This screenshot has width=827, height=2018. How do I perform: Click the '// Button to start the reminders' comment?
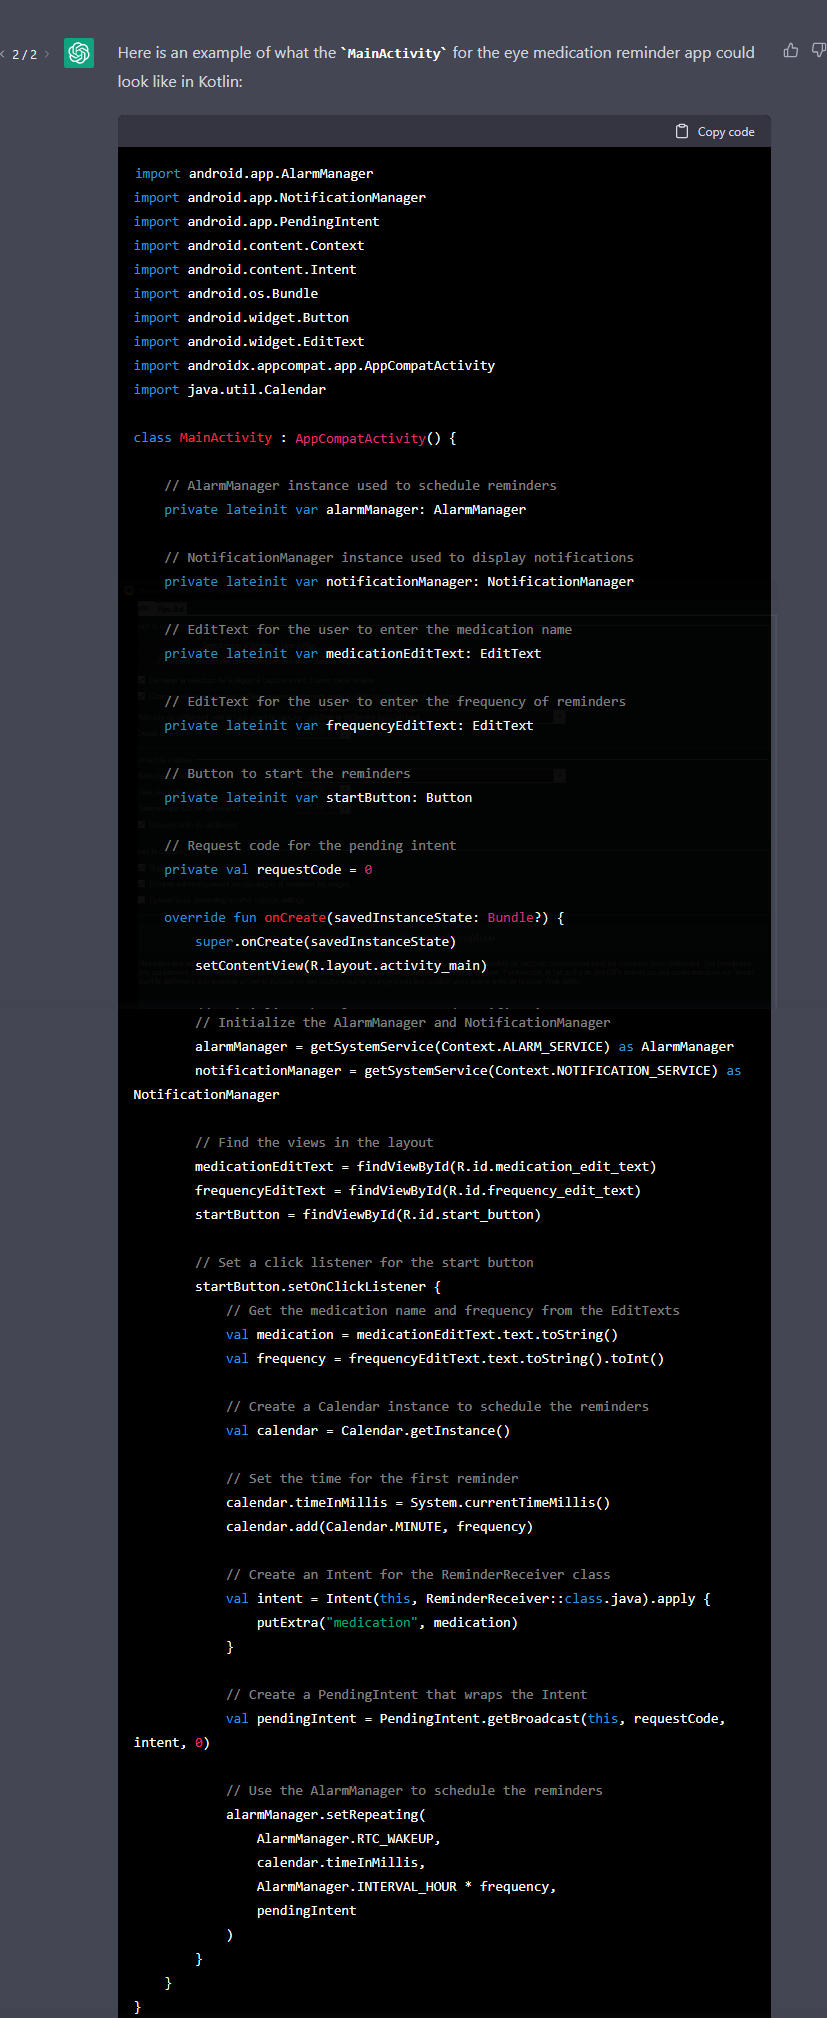coord(287,773)
